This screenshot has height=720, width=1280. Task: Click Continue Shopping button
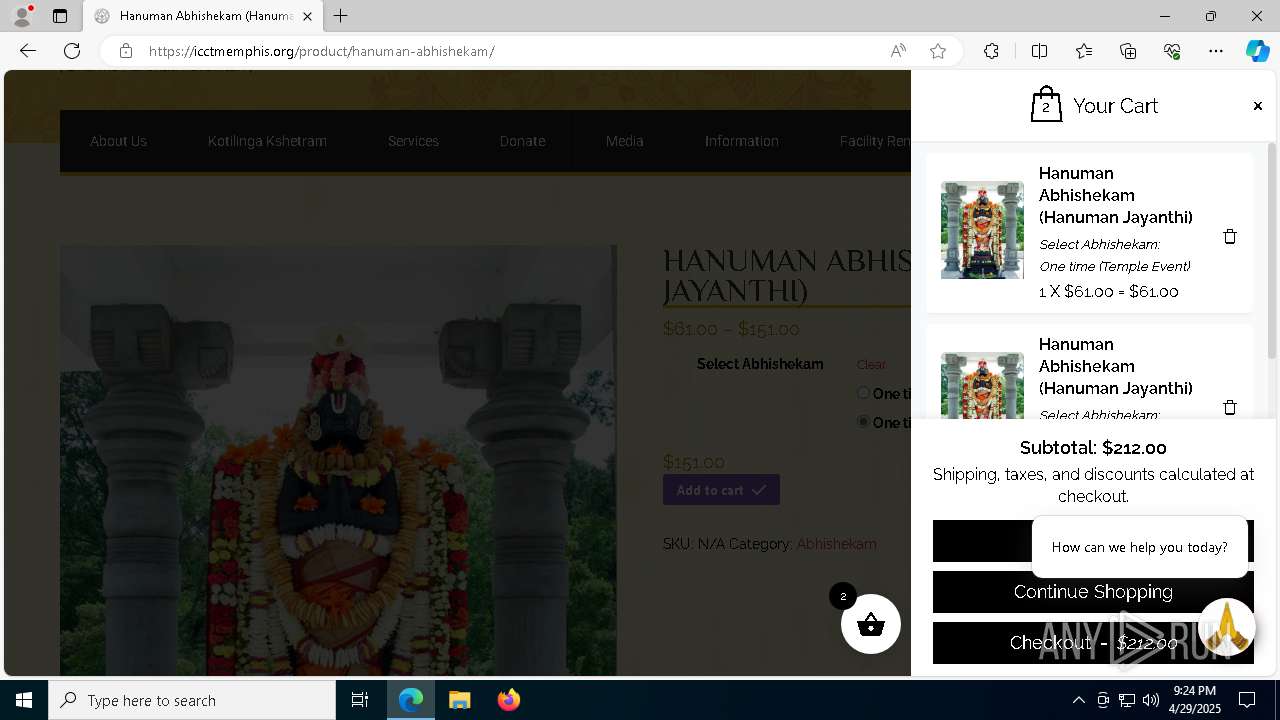1093,592
